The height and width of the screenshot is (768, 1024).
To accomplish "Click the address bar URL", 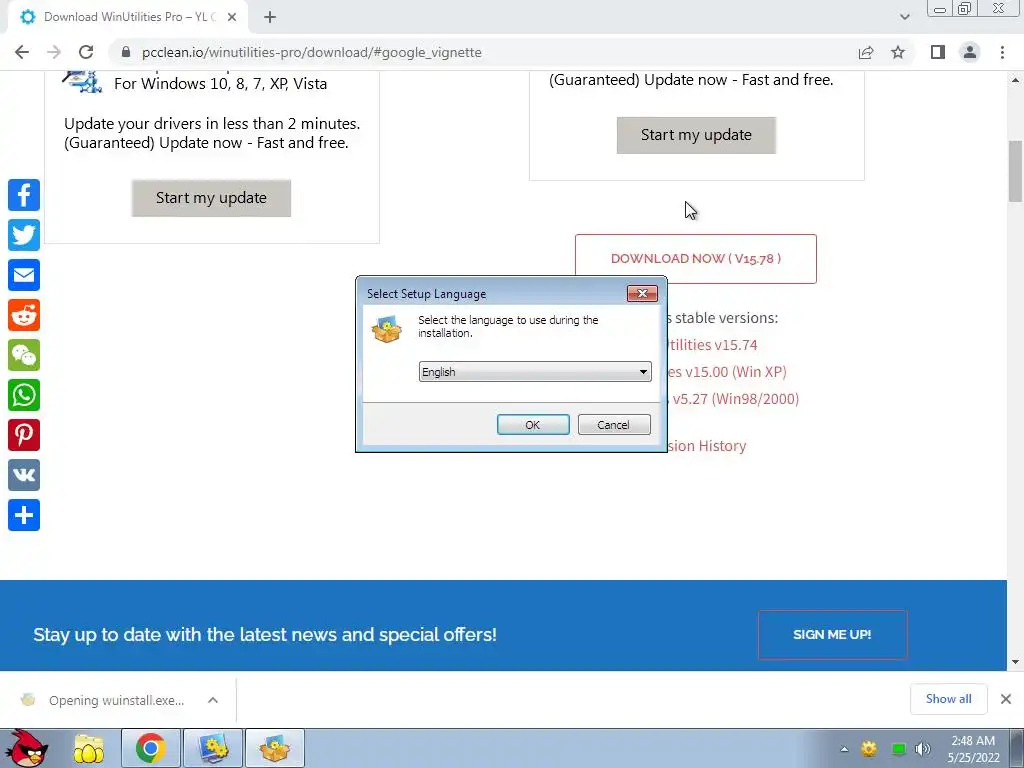I will coord(312,52).
